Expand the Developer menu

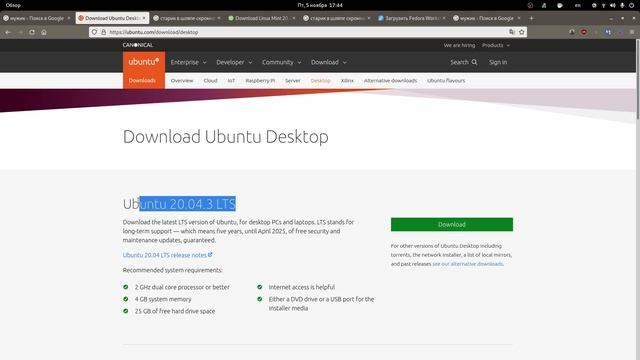pos(234,62)
